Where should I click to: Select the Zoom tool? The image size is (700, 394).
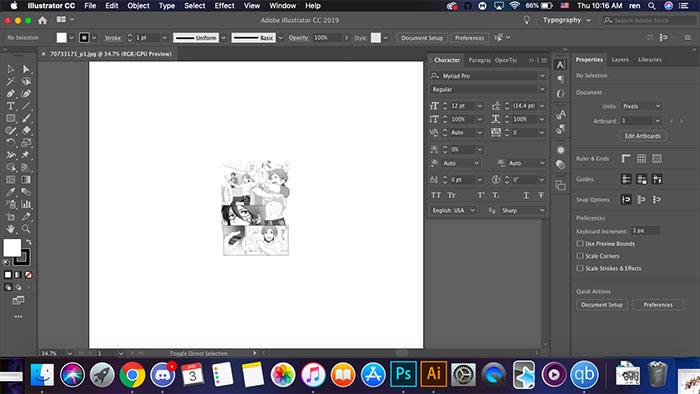tap(26, 229)
